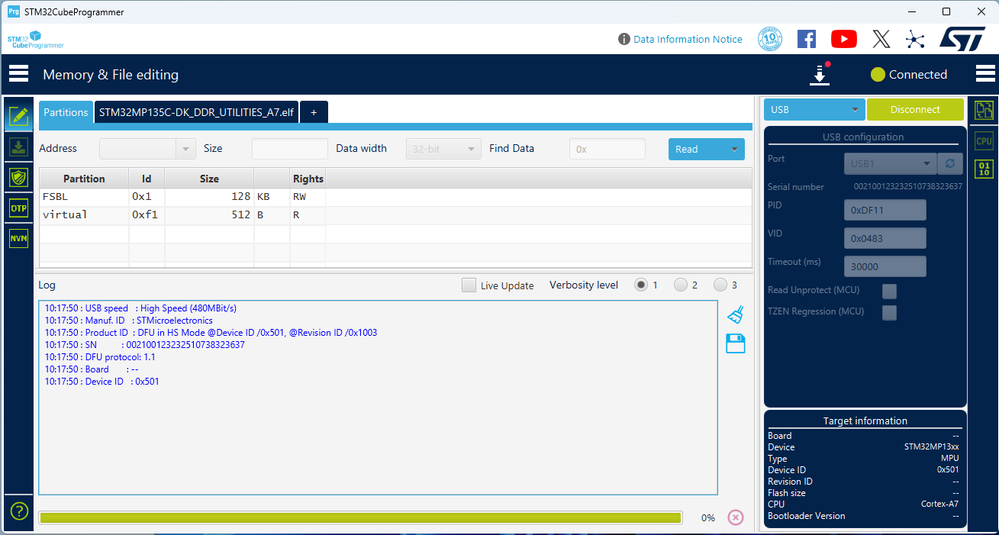Open the Erasing & Programming download icon
The image size is (999, 535).
18,148
